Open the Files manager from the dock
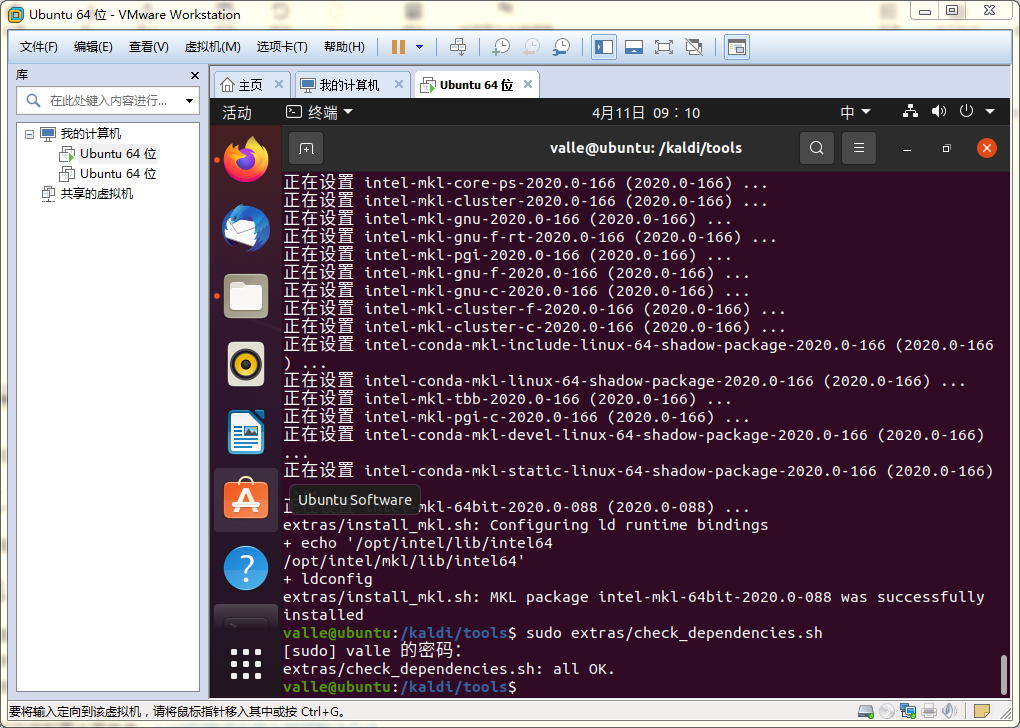The image size is (1020, 728). [246, 297]
